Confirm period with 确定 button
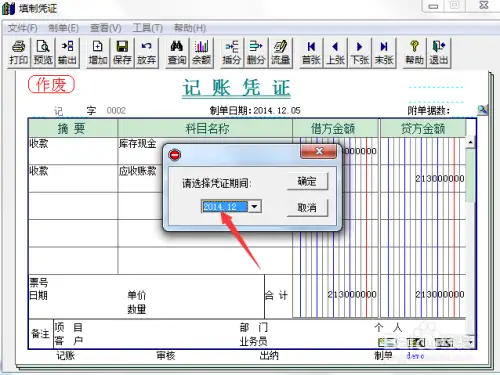Screen dimensions: 500x375 307,181
